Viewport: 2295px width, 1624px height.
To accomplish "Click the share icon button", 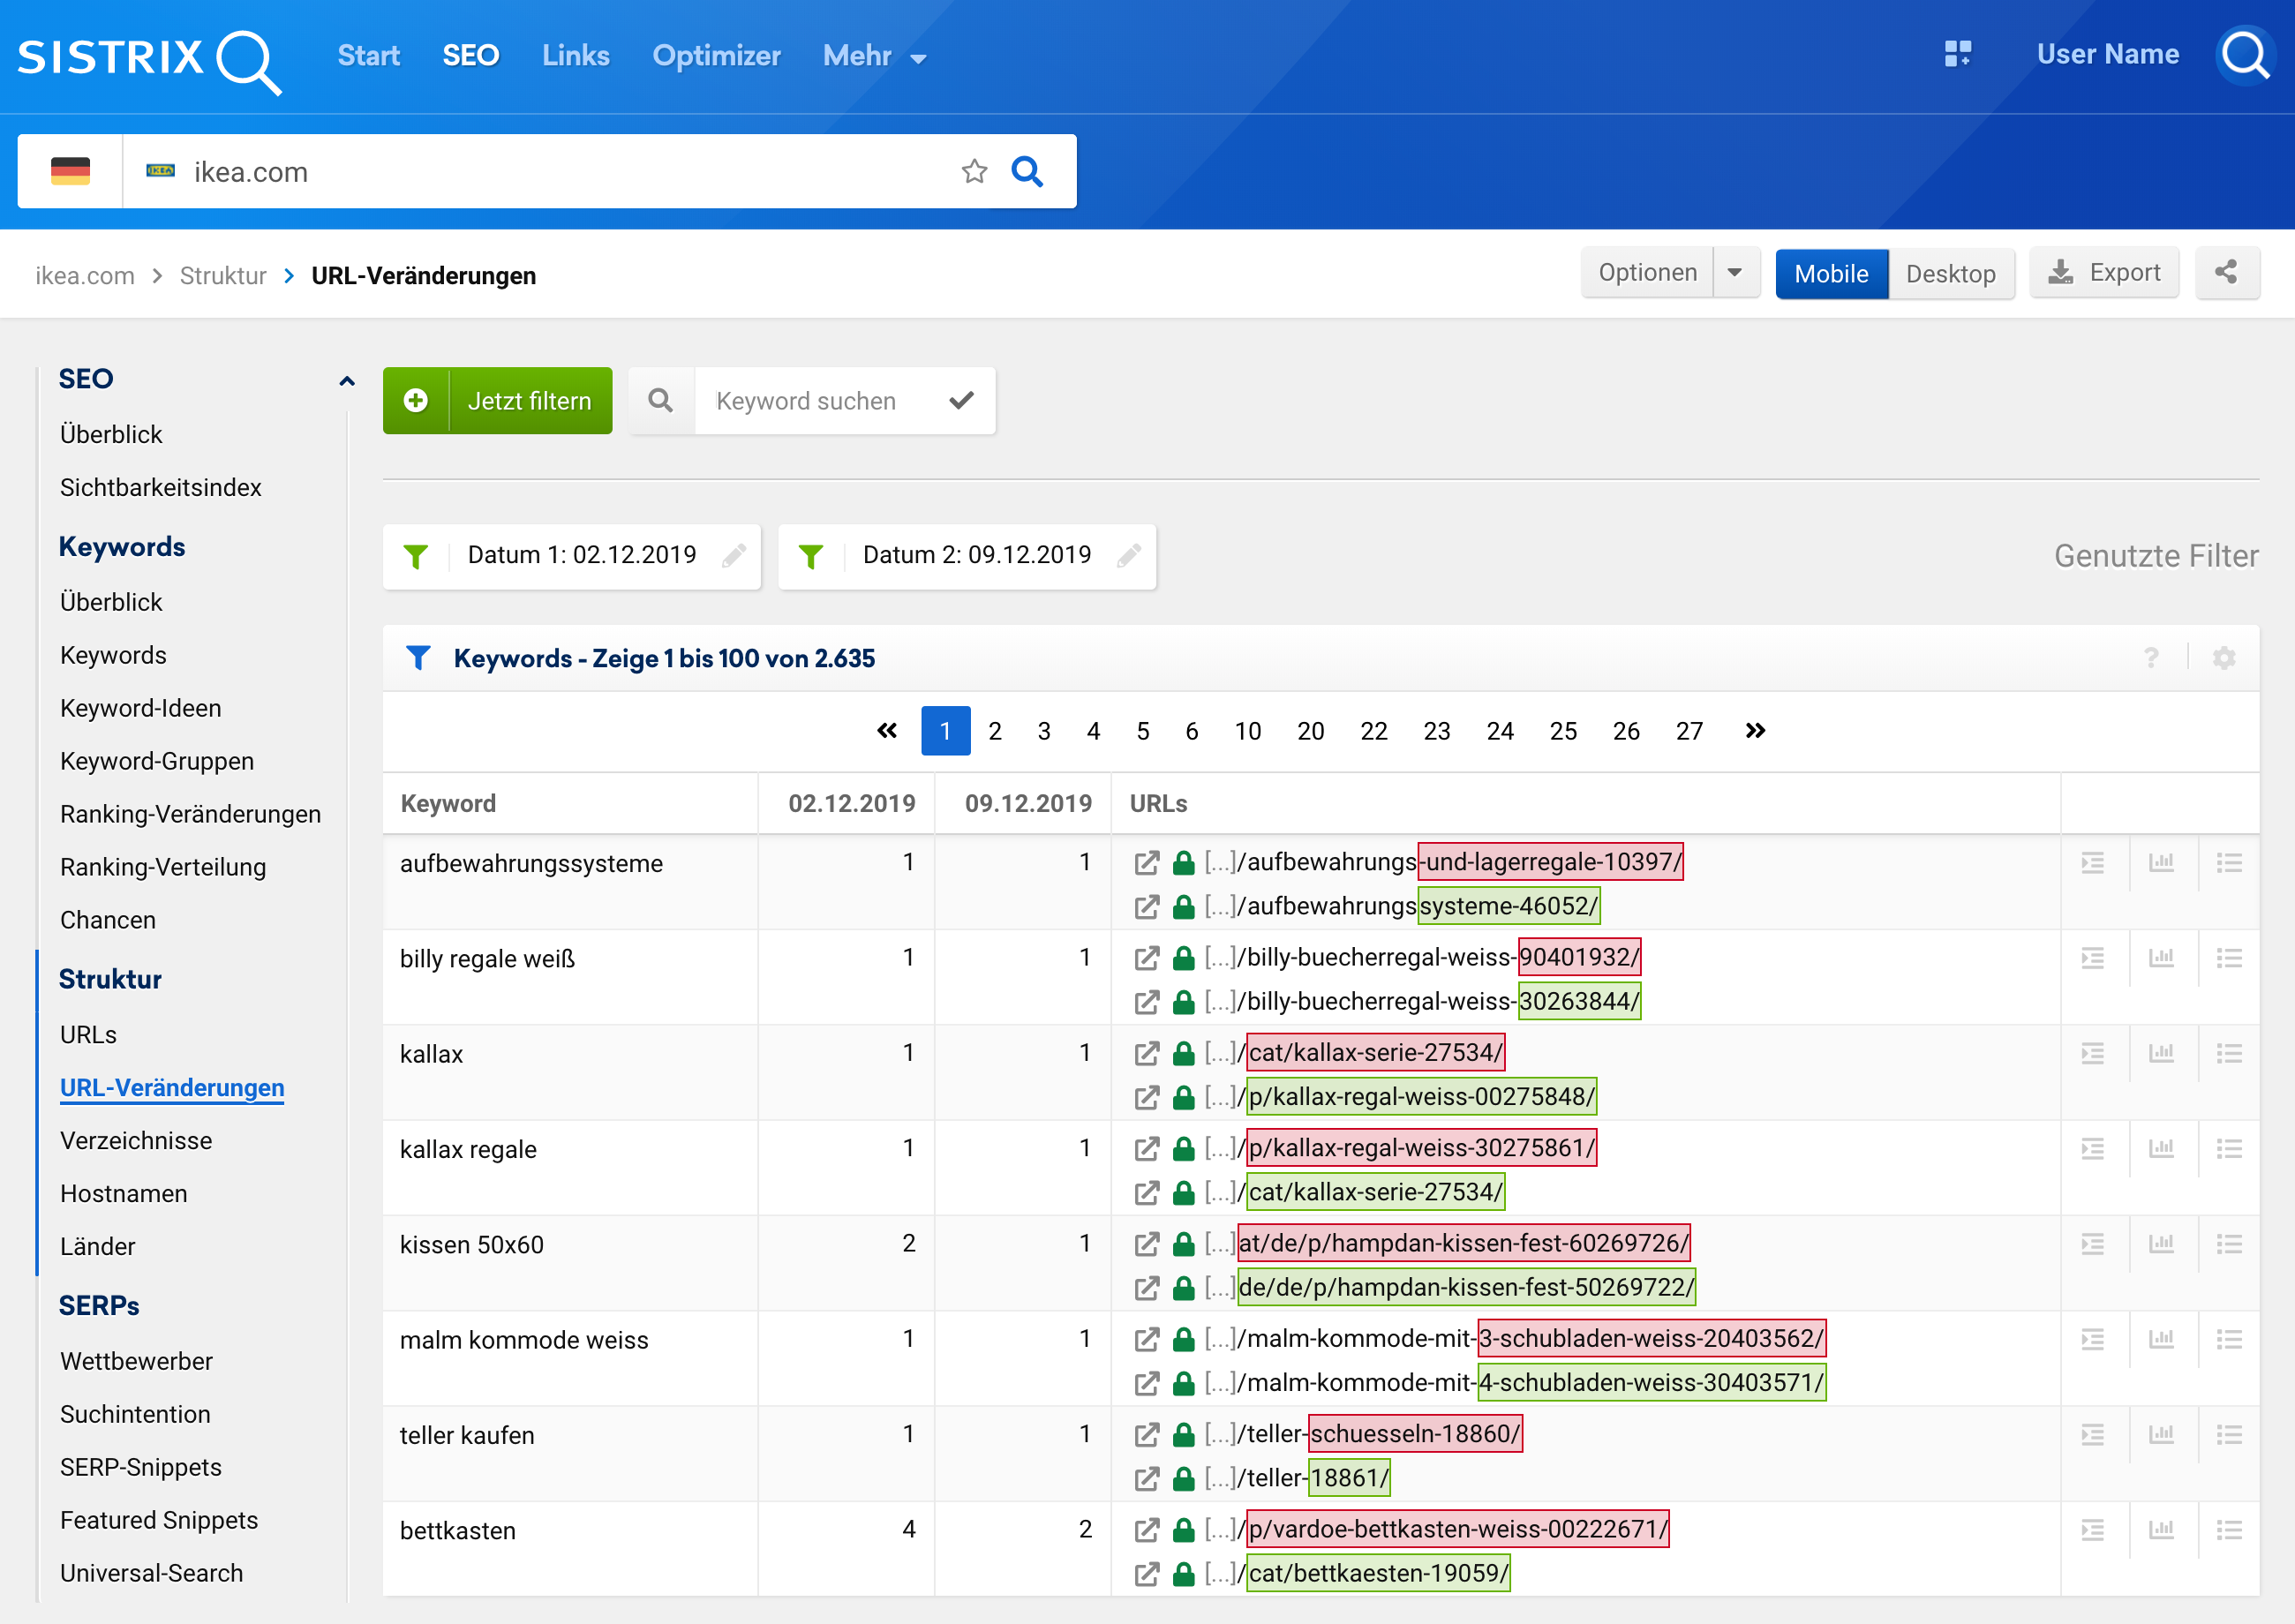I will pos(2225,273).
